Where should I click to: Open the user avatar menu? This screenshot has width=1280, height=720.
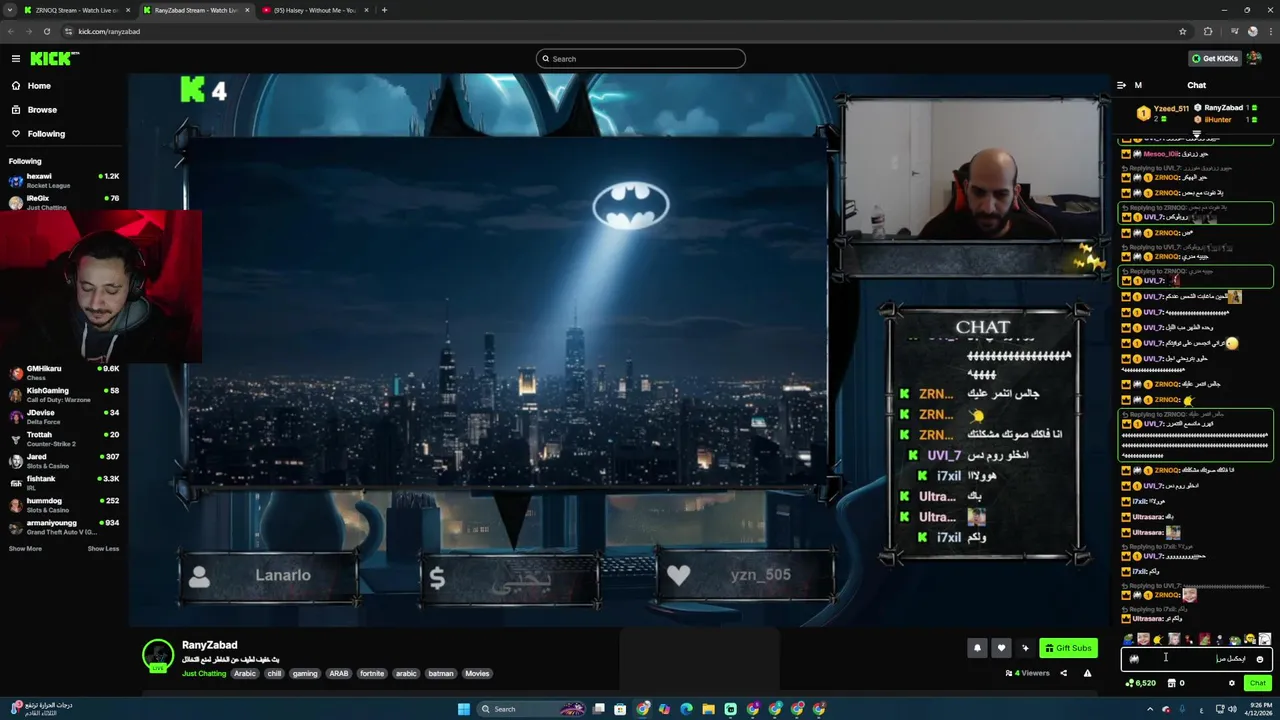1254,58
